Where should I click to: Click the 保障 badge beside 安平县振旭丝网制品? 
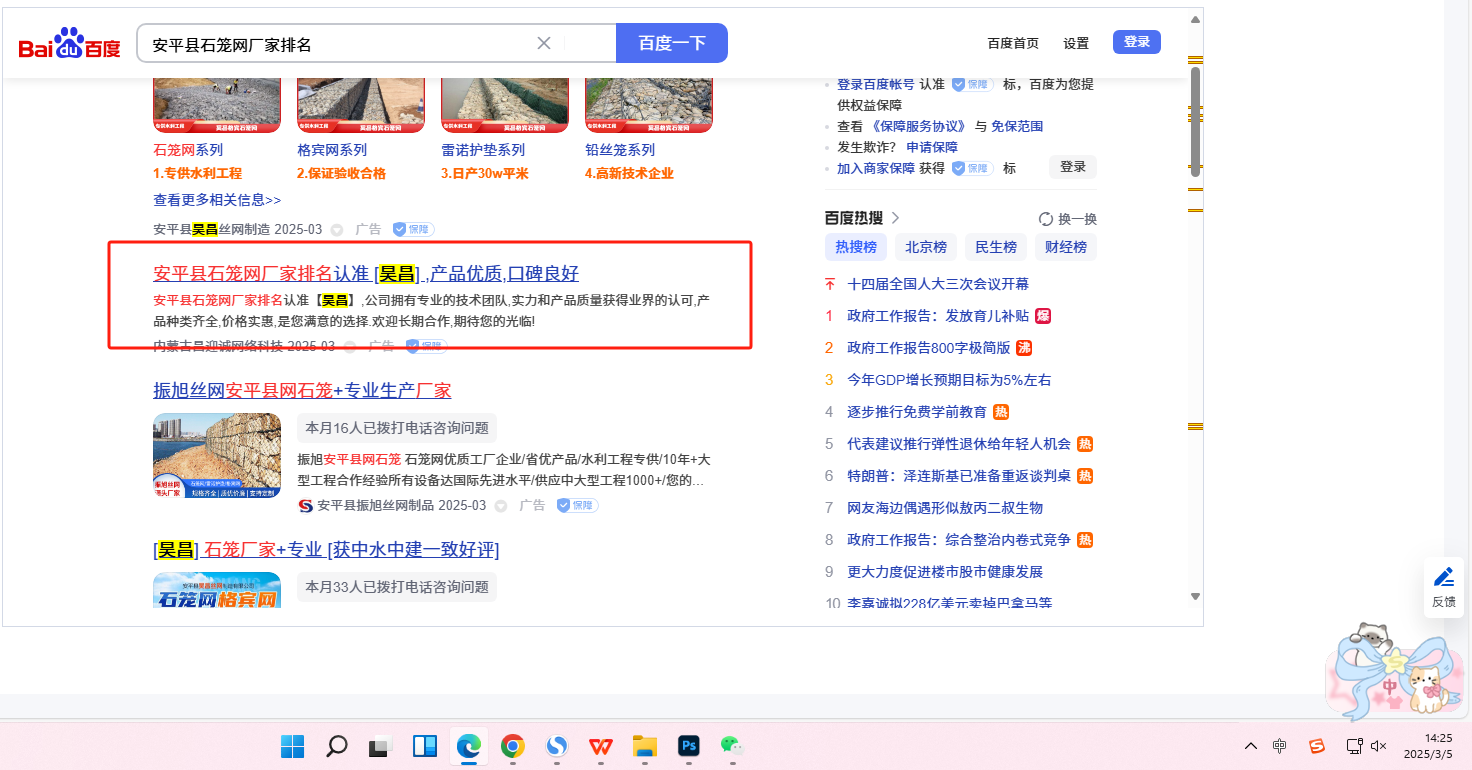[577, 505]
